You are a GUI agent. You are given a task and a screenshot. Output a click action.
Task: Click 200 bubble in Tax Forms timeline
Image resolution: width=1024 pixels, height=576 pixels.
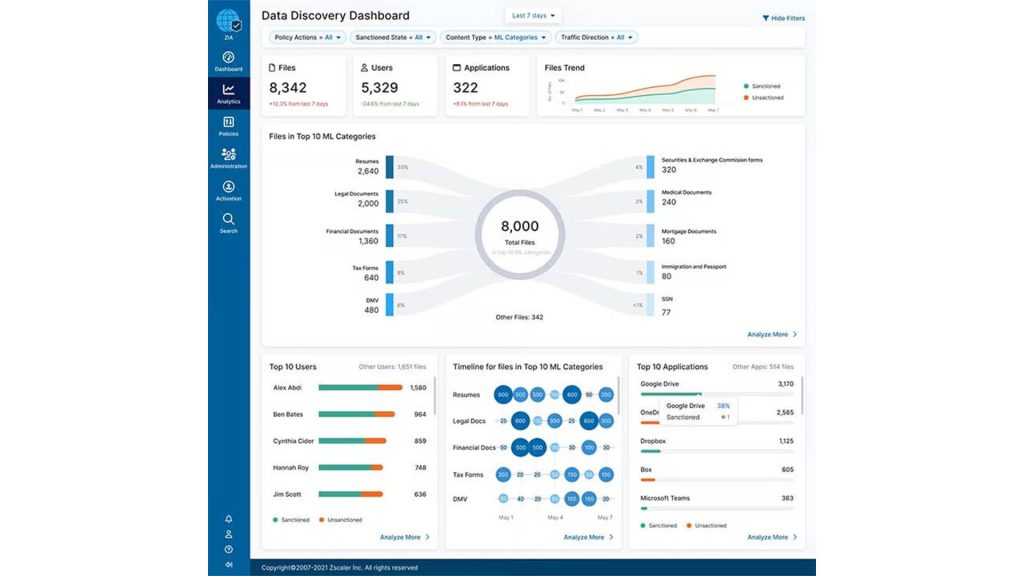(503, 475)
